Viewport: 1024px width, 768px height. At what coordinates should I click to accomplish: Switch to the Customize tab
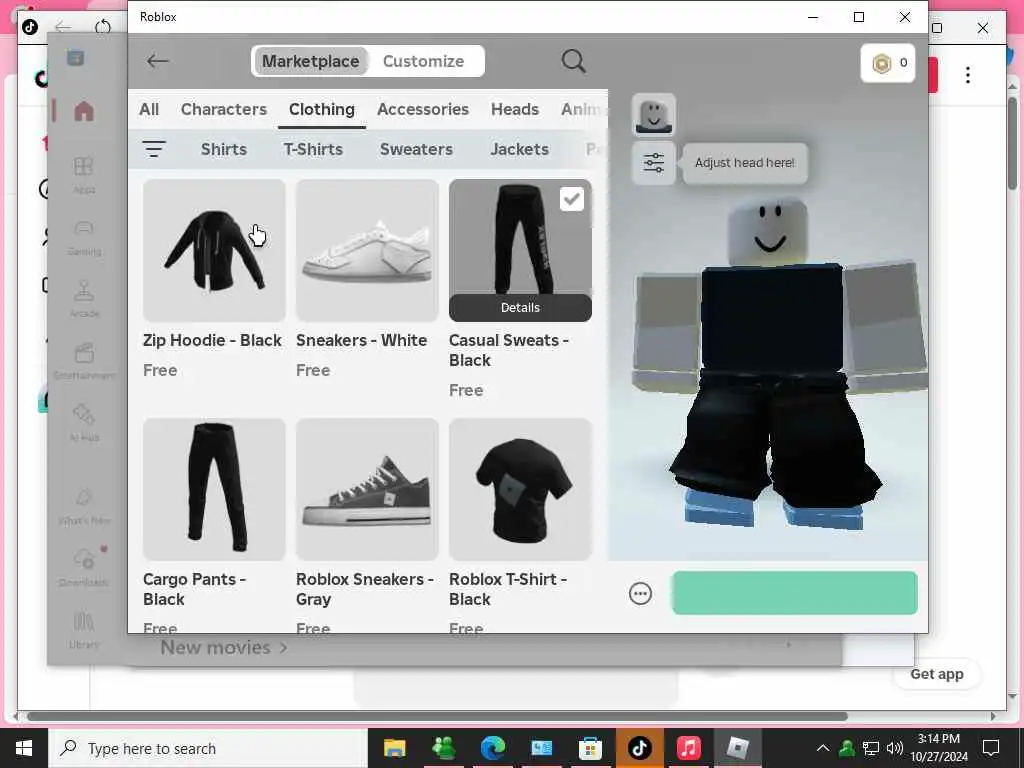pos(423,61)
